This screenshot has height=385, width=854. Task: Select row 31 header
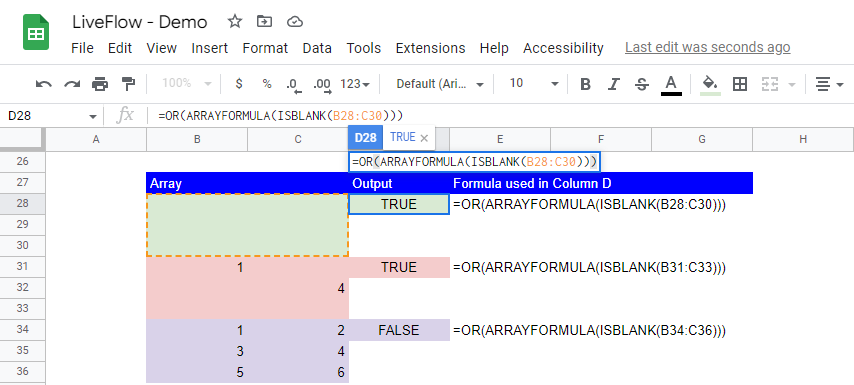tap(22, 267)
